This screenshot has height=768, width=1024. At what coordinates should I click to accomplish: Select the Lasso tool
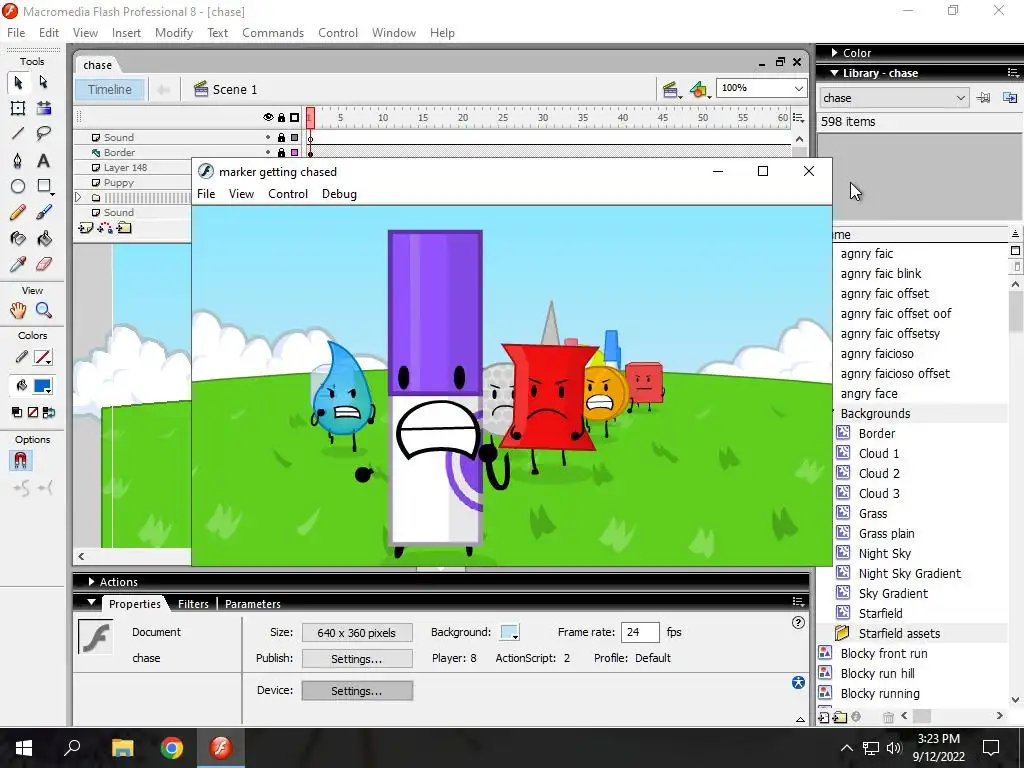click(44, 134)
